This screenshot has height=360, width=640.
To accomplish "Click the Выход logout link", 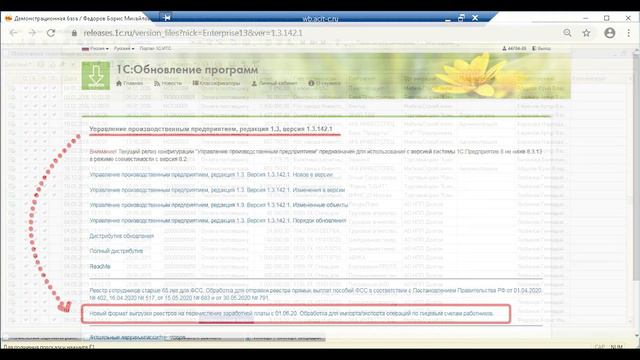I will tap(541, 49).
